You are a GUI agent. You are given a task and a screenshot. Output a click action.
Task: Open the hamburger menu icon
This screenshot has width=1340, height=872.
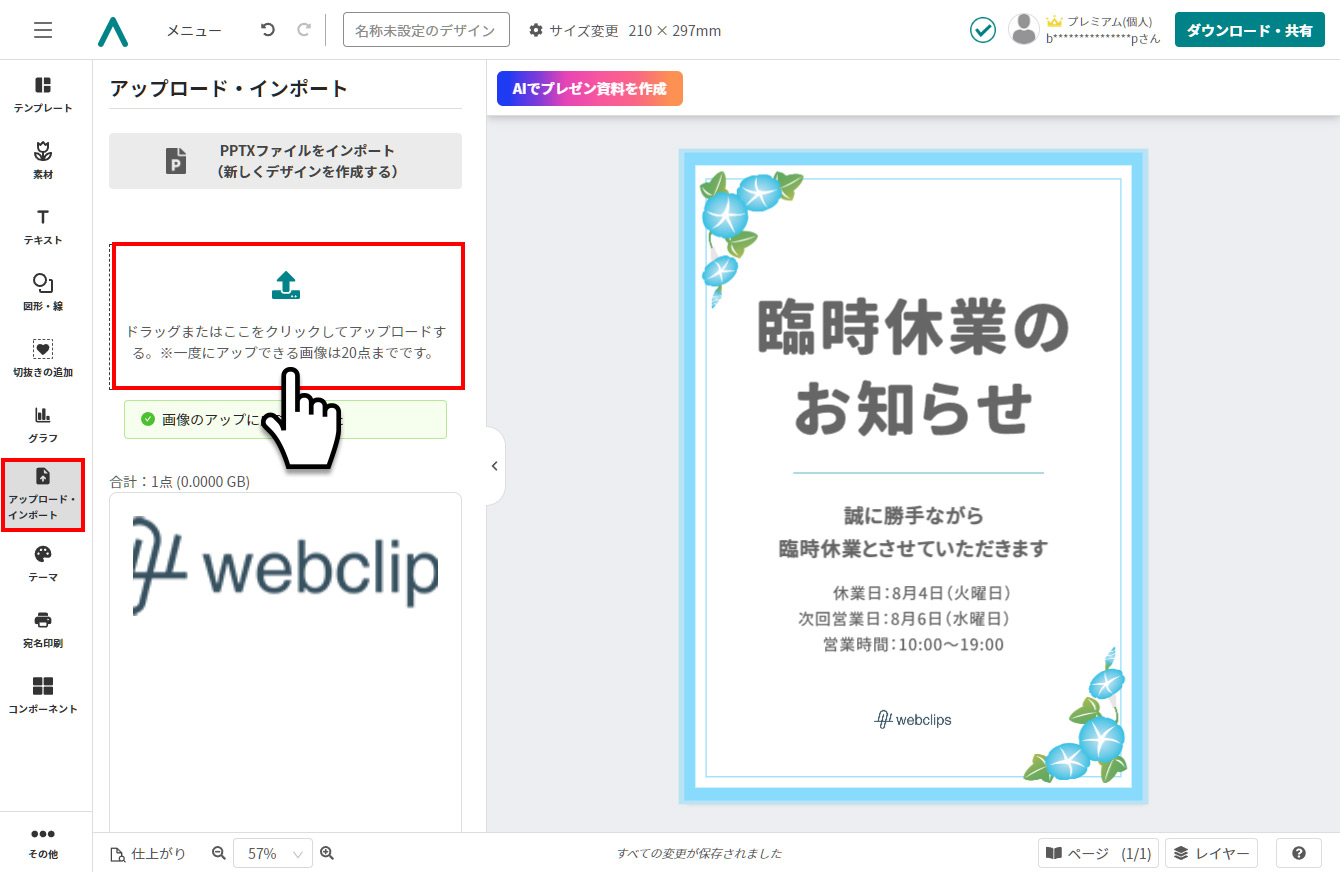(x=43, y=30)
